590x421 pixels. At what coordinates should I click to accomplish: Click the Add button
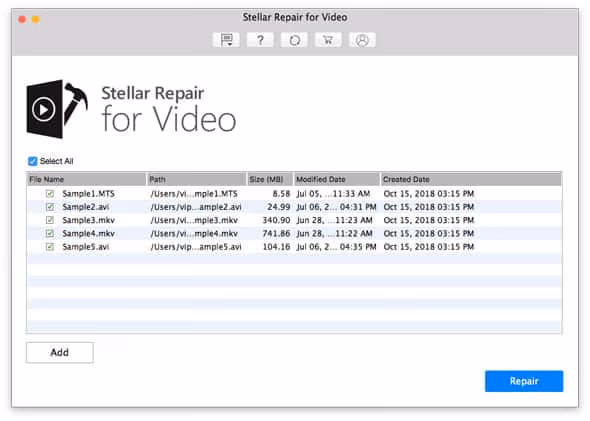tap(60, 353)
